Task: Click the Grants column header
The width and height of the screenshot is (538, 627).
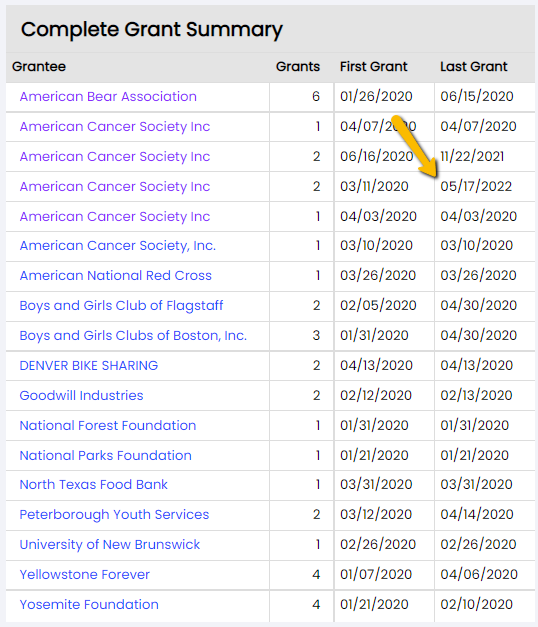Action: pos(298,66)
